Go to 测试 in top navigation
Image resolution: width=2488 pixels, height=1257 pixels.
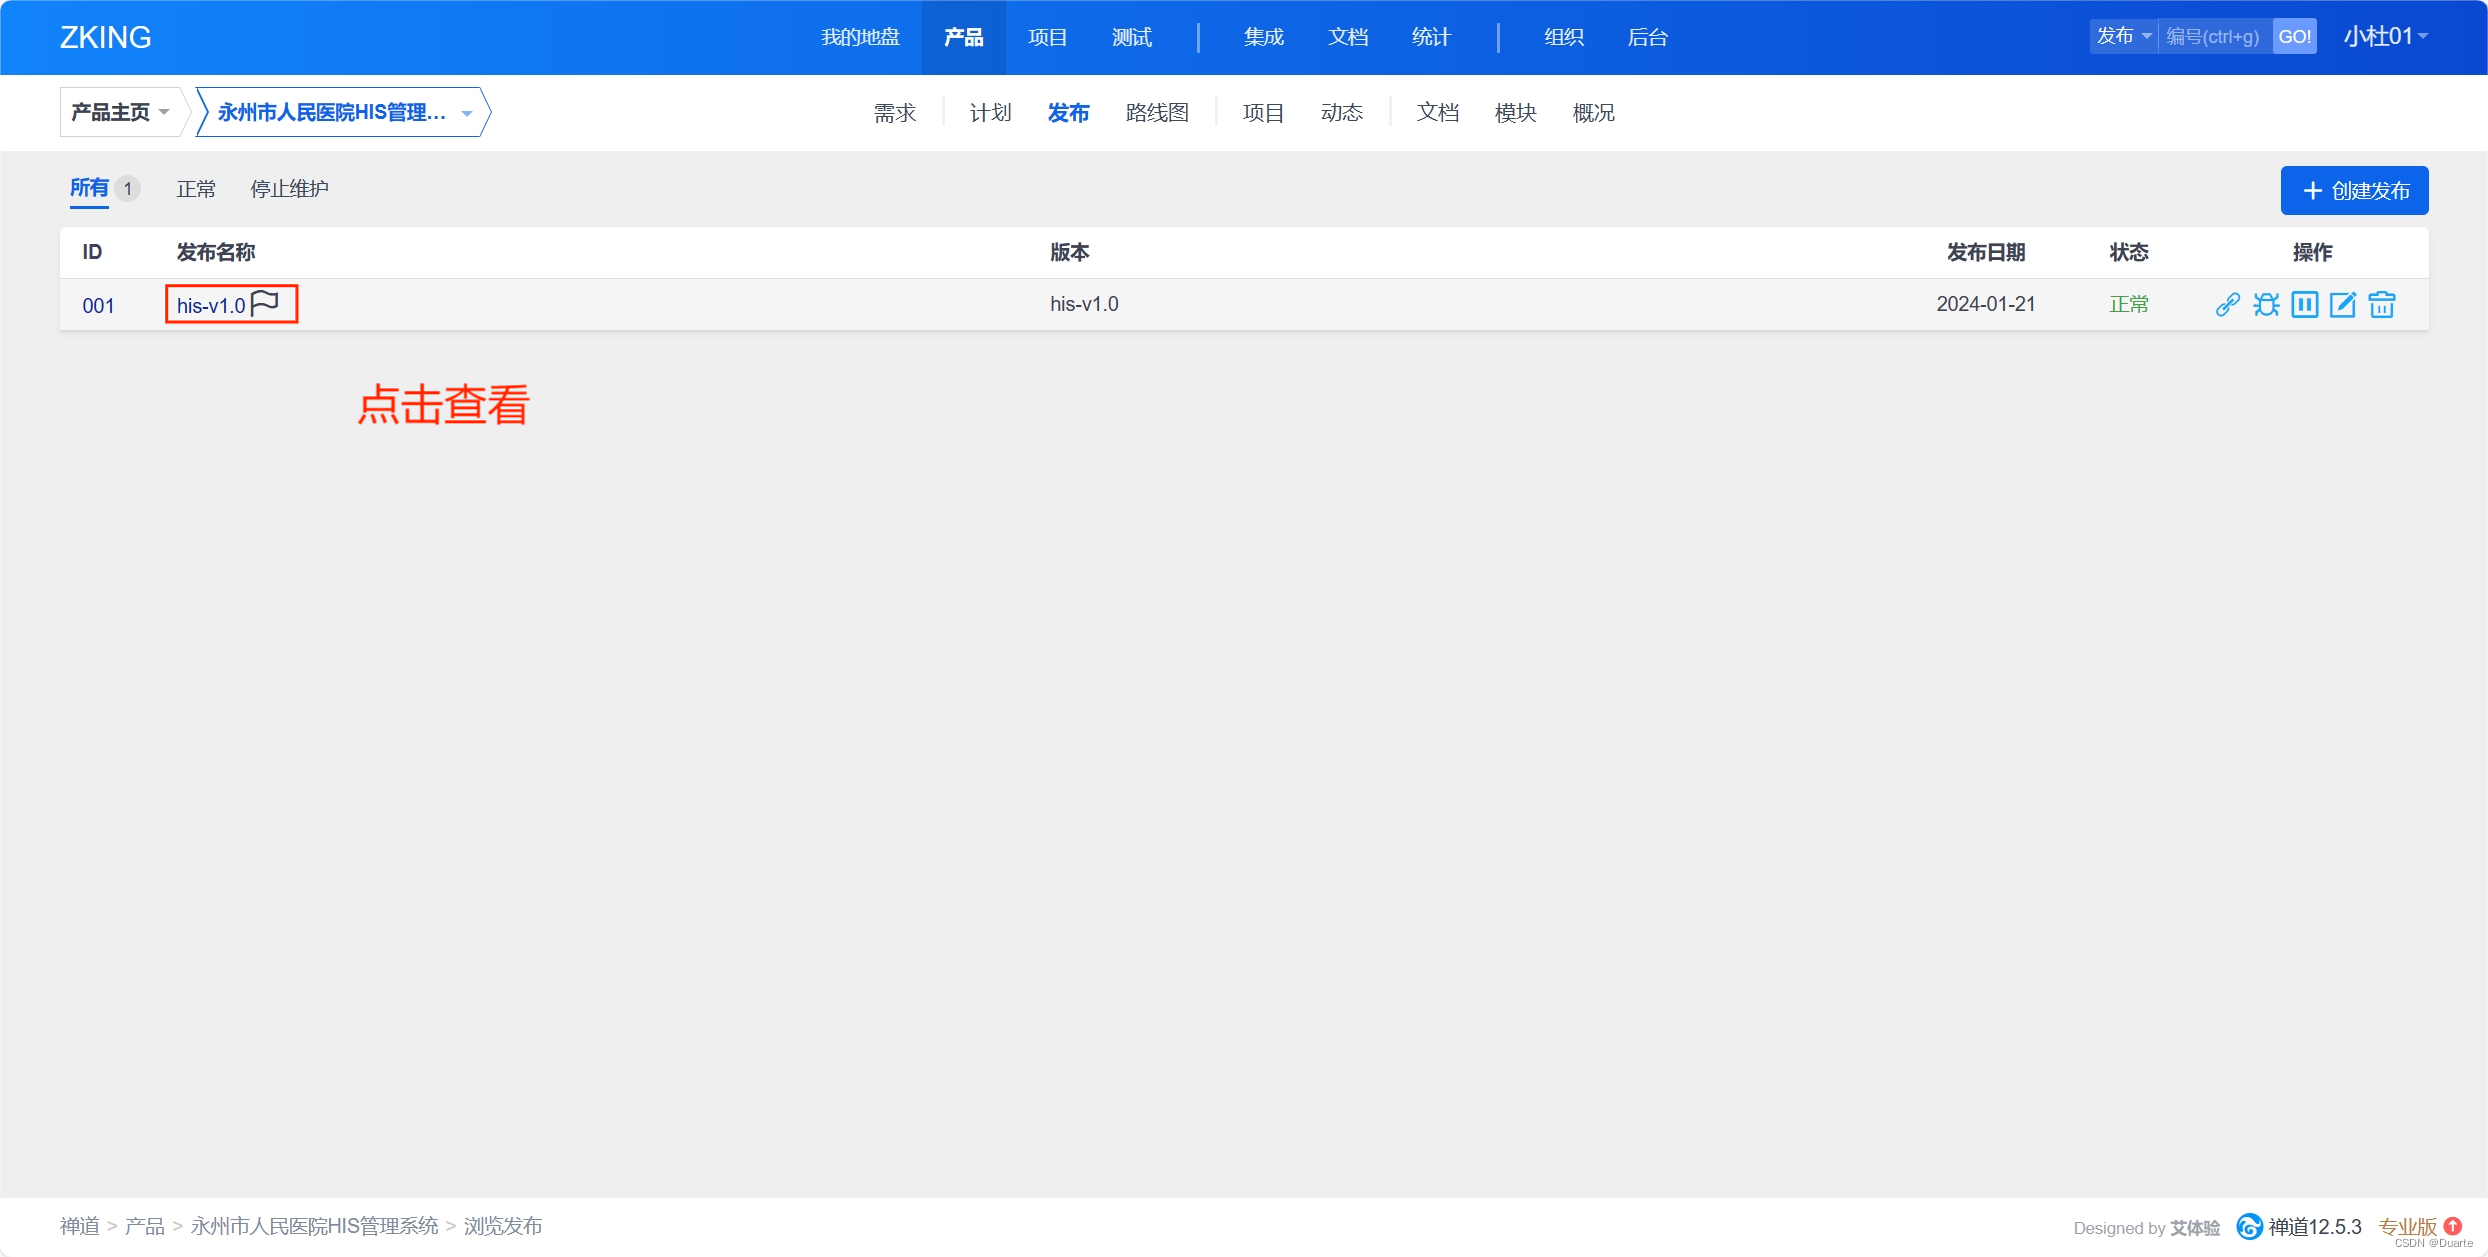click(x=1131, y=37)
